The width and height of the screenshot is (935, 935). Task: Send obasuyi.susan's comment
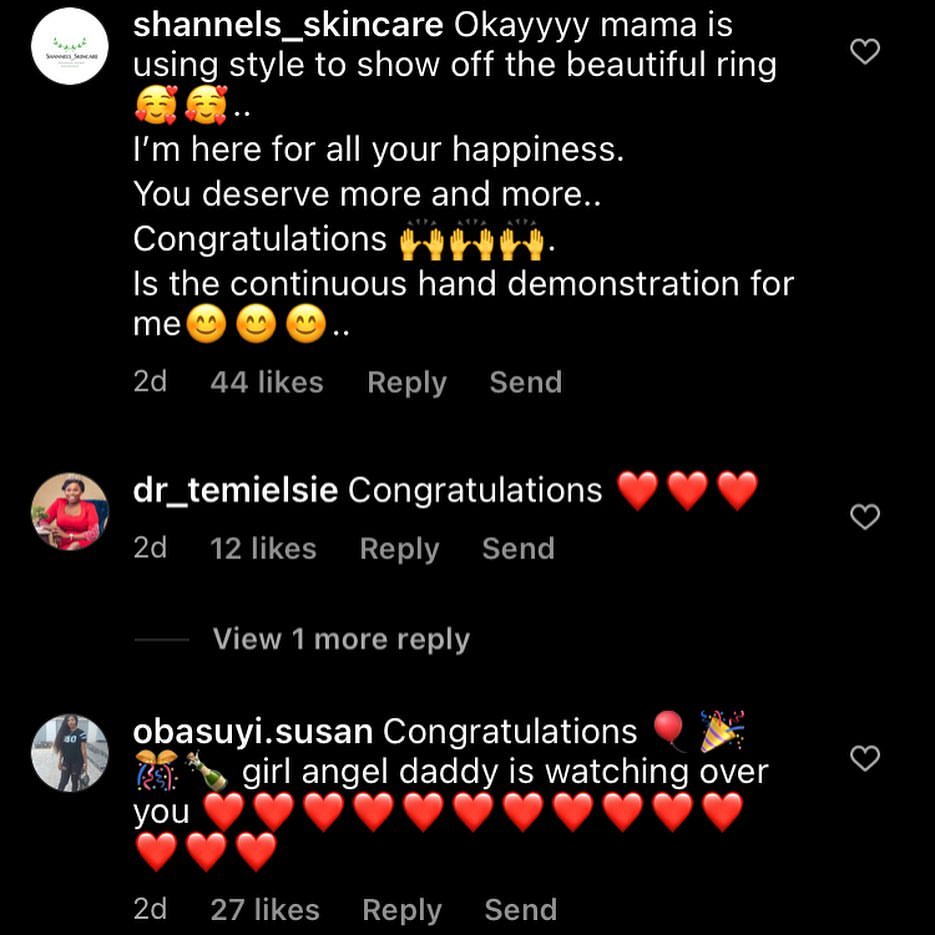(x=520, y=910)
